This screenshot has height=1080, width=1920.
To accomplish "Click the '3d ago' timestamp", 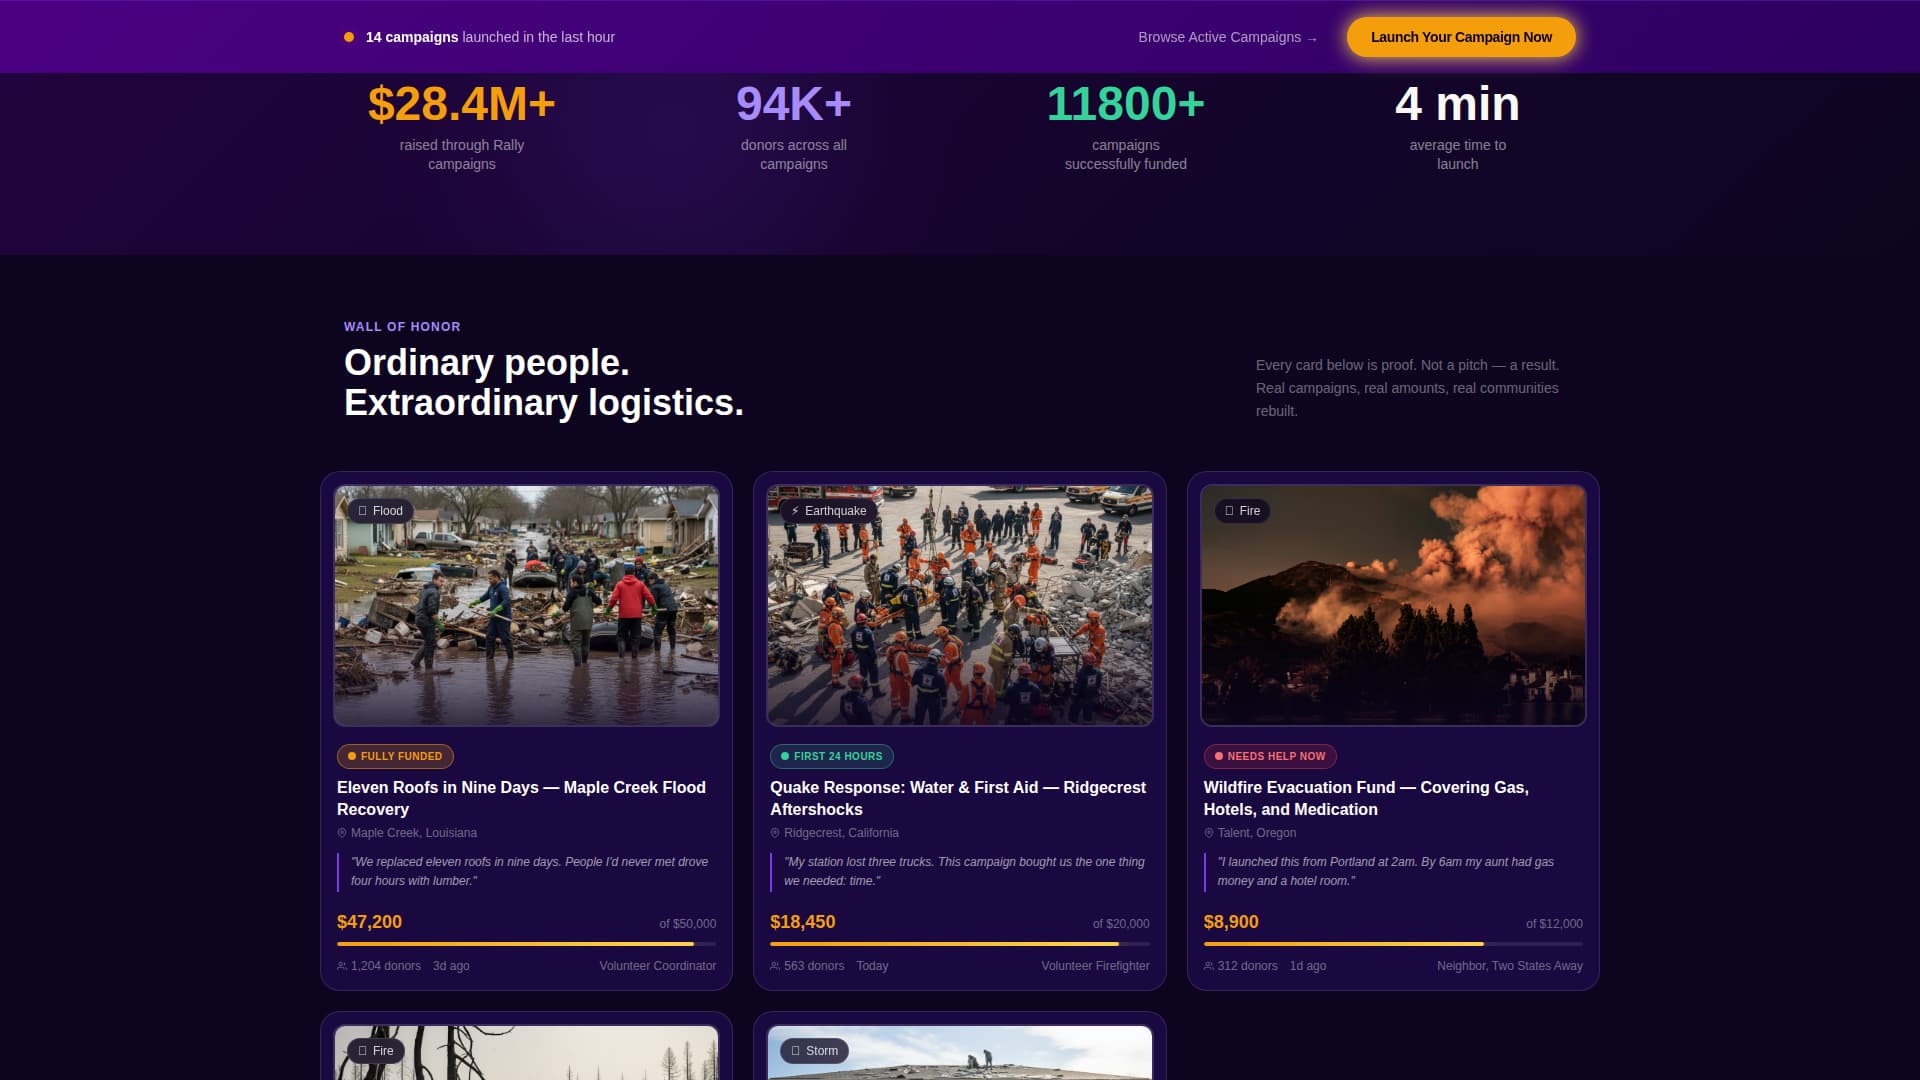I will pyautogui.click(x=451, y=966).
